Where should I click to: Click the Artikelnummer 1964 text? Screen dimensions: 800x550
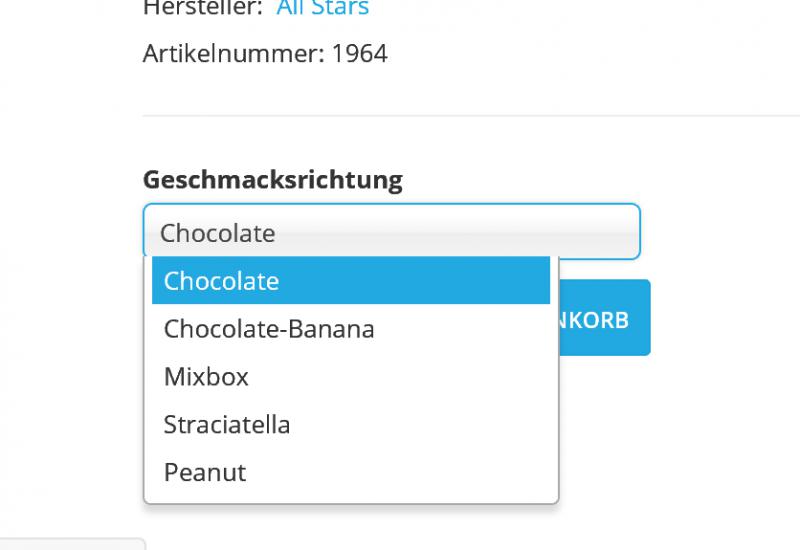265,54
